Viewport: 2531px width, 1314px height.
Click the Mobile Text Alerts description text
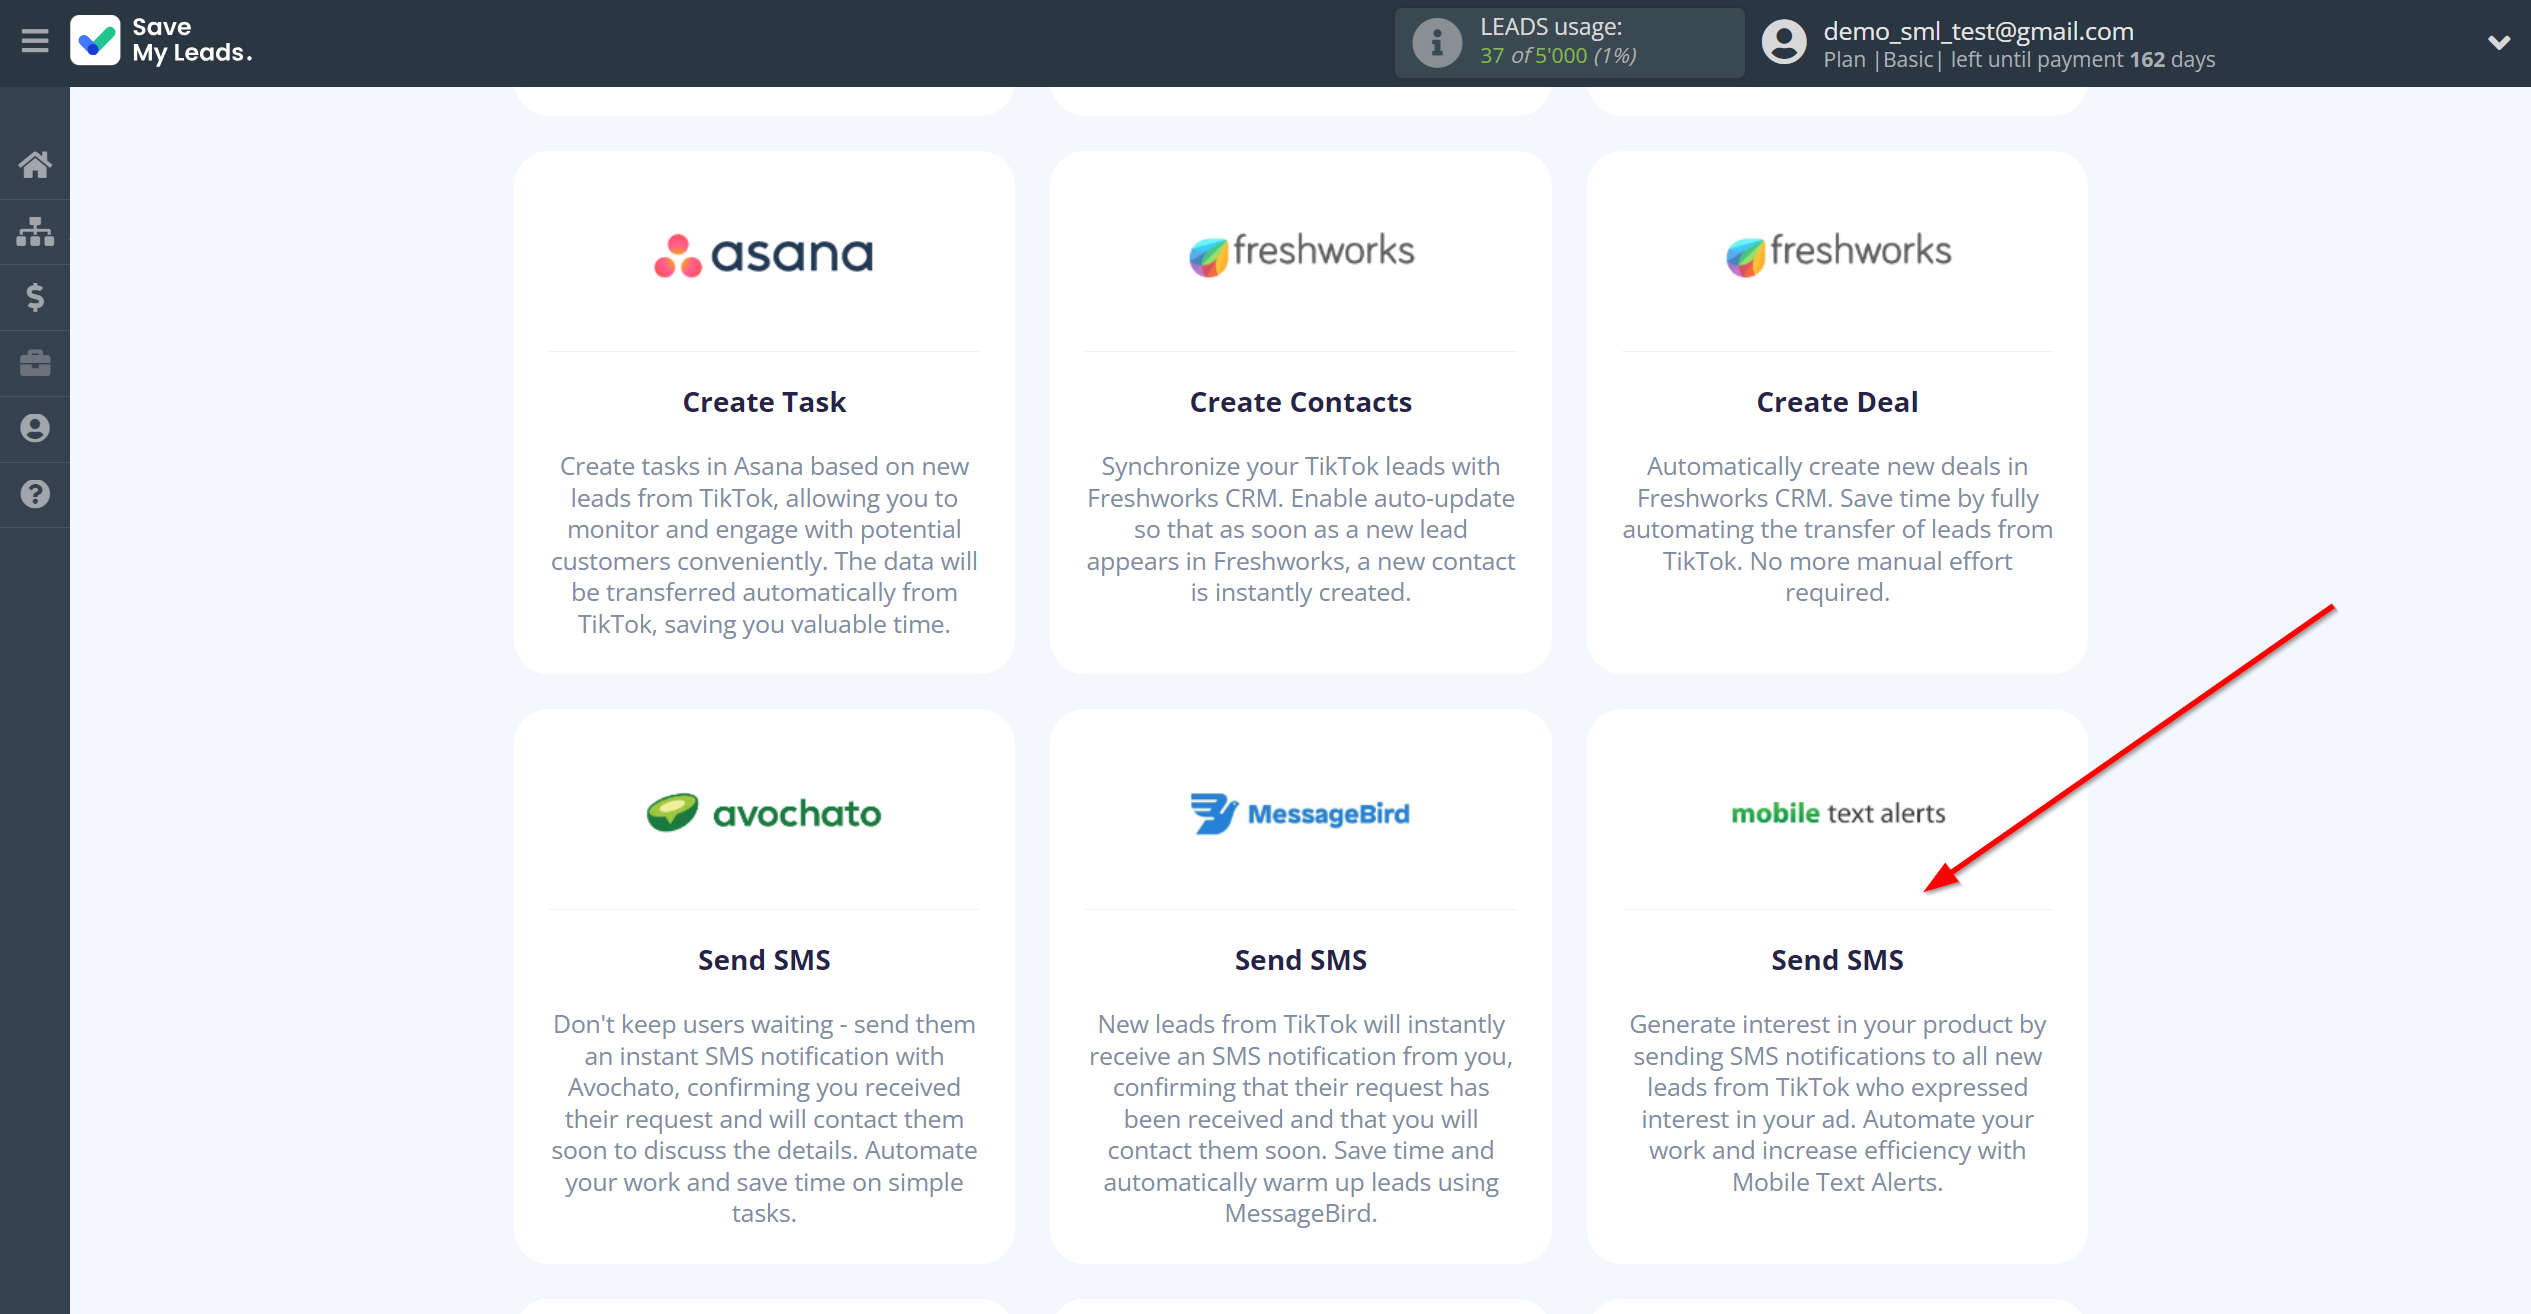(1838, 1103)
